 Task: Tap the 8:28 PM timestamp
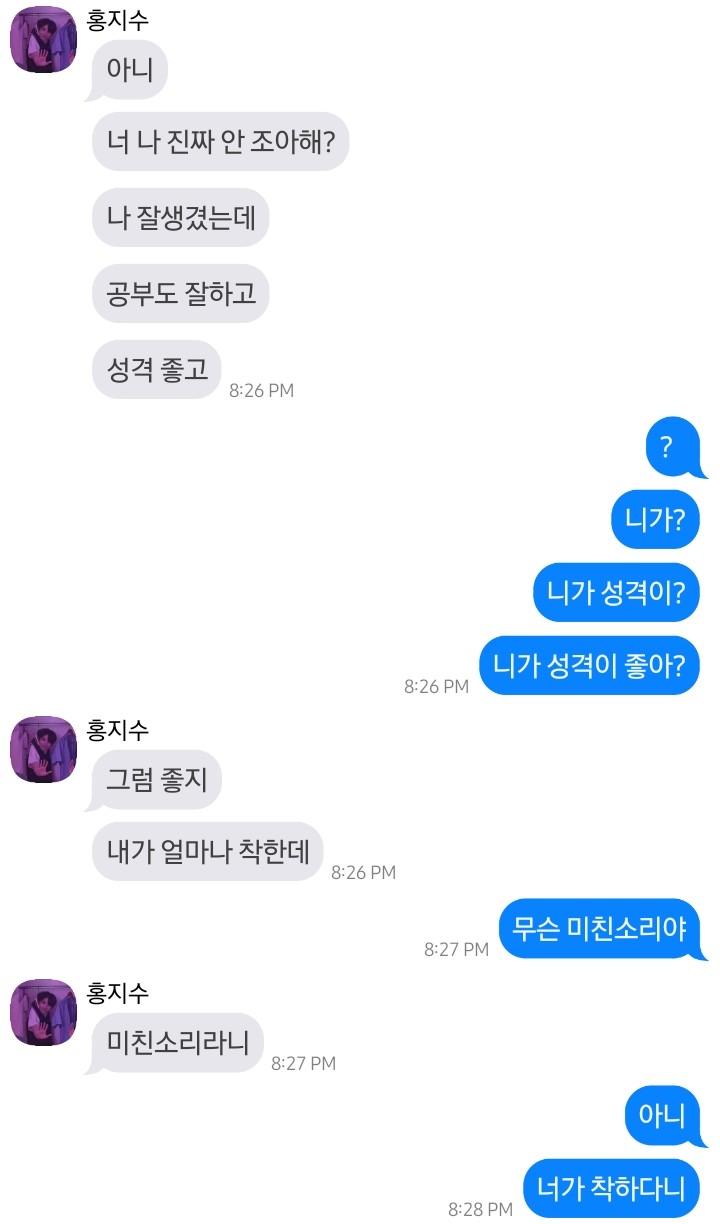480,1210
